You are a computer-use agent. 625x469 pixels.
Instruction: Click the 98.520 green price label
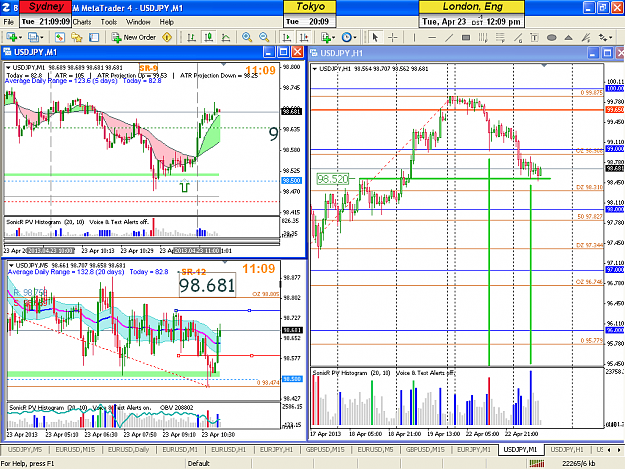coord(332,179)
